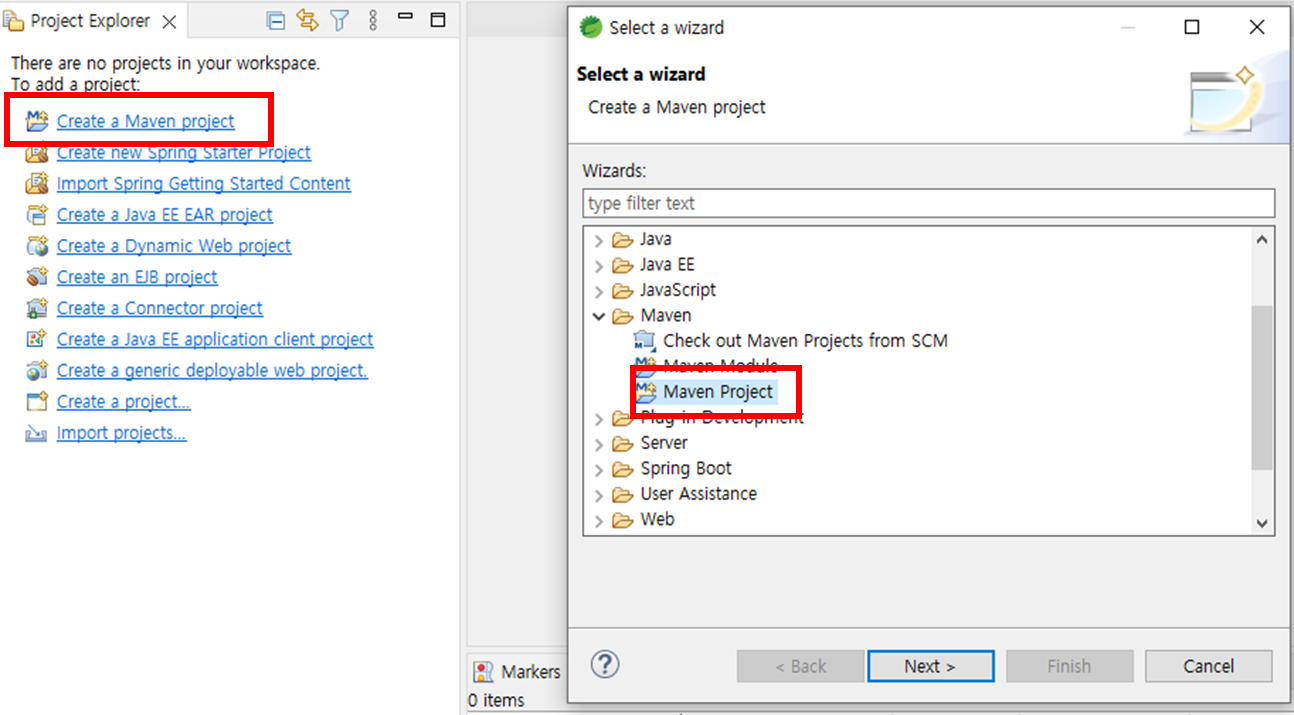This screenshot has height=715, width=1294.
Task: Open Create a Connector project link
Action: [160, 308]
